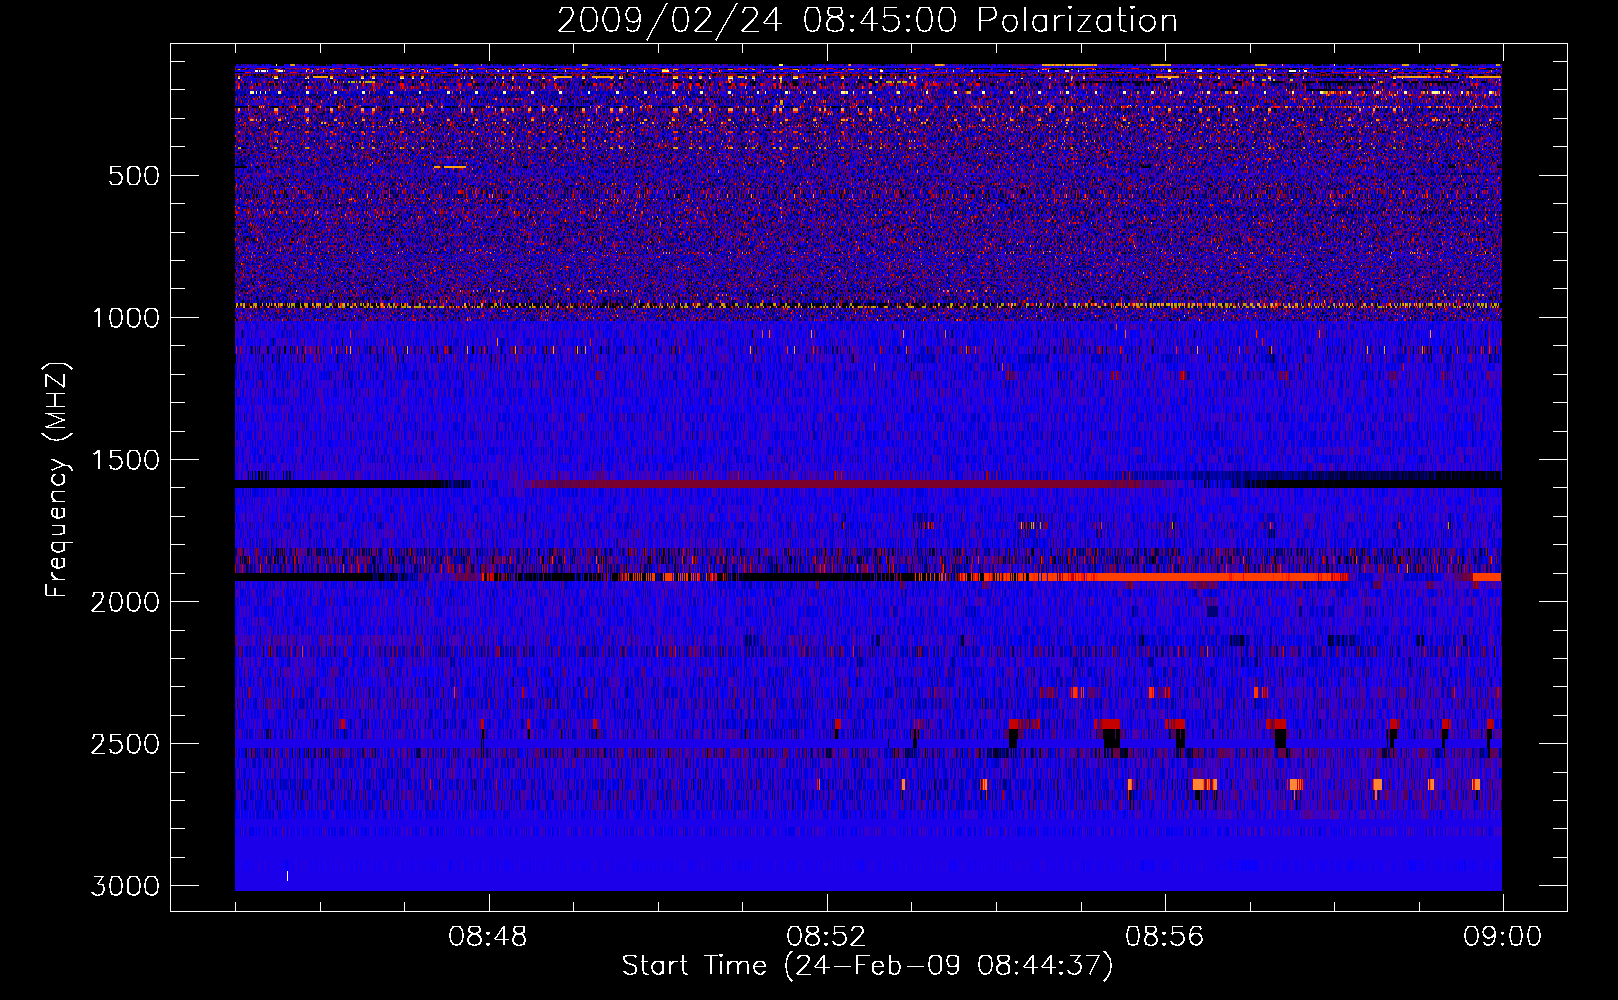Click the 08:52 time tick label

point(826,937)
